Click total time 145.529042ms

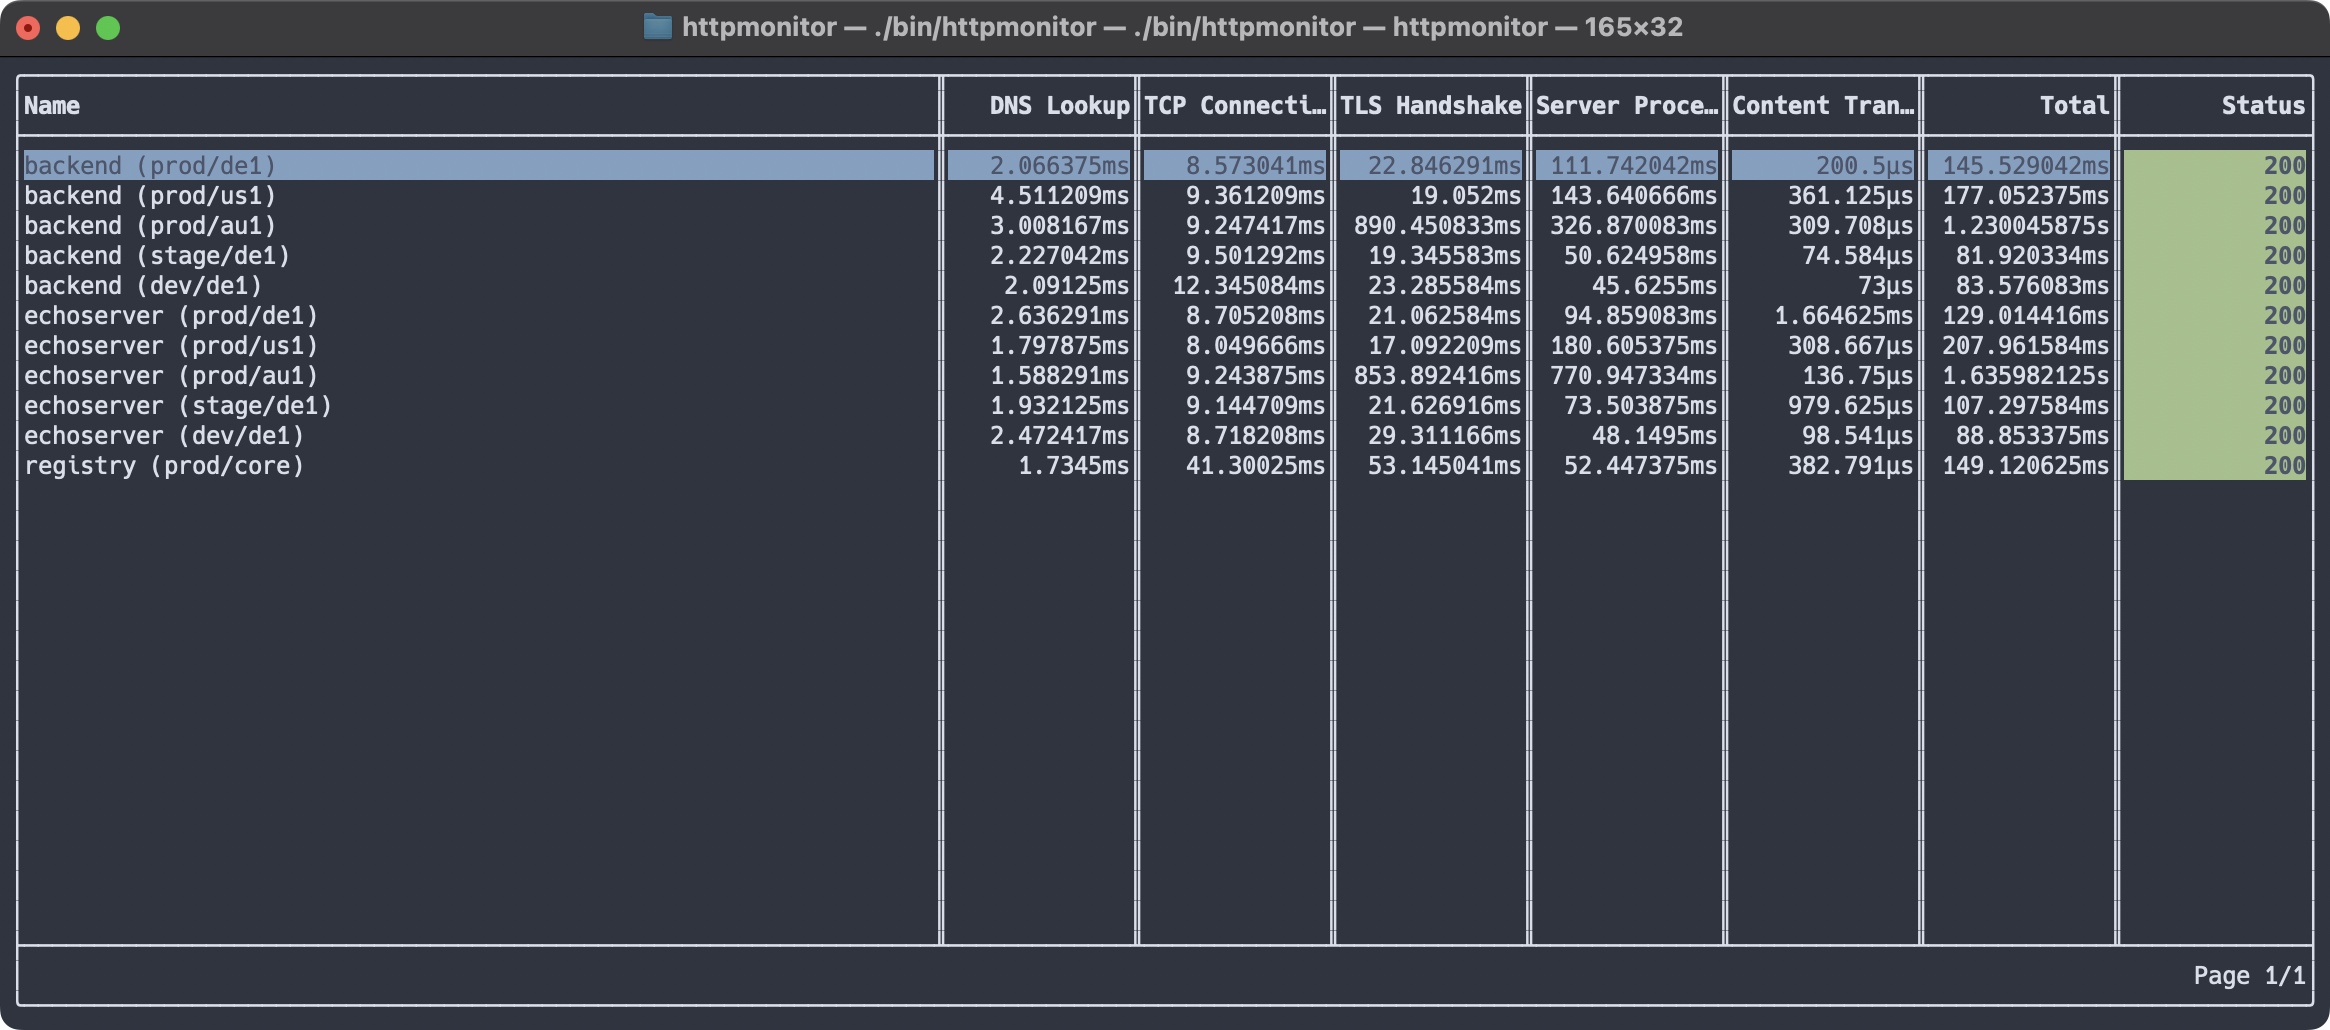coord(2025,165)
